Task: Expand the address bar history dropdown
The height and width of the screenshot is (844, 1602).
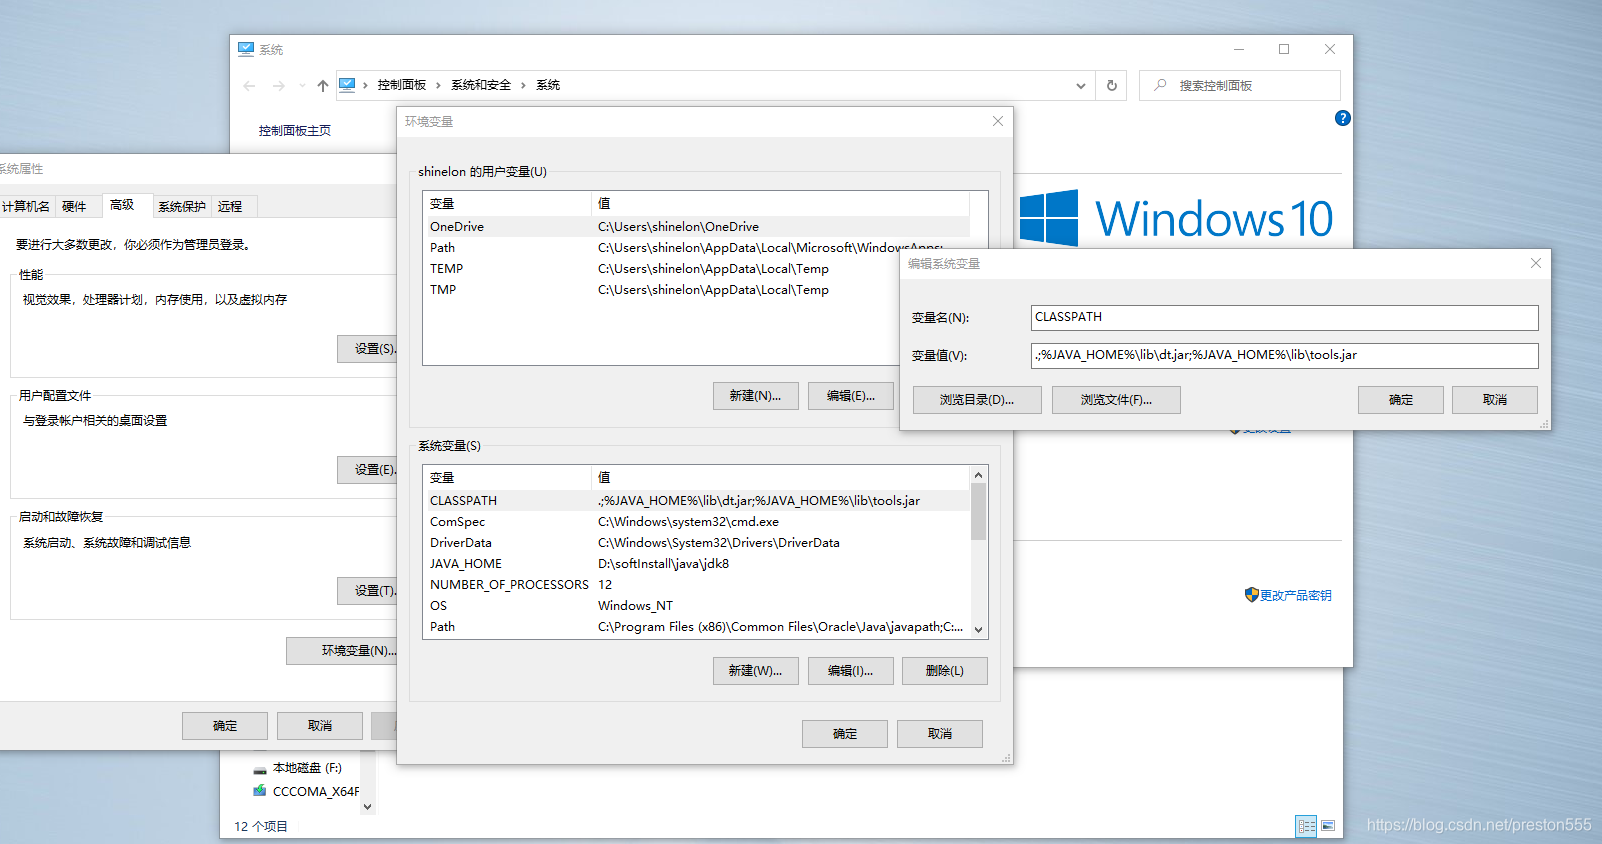Action: [x=1081, y=86]
